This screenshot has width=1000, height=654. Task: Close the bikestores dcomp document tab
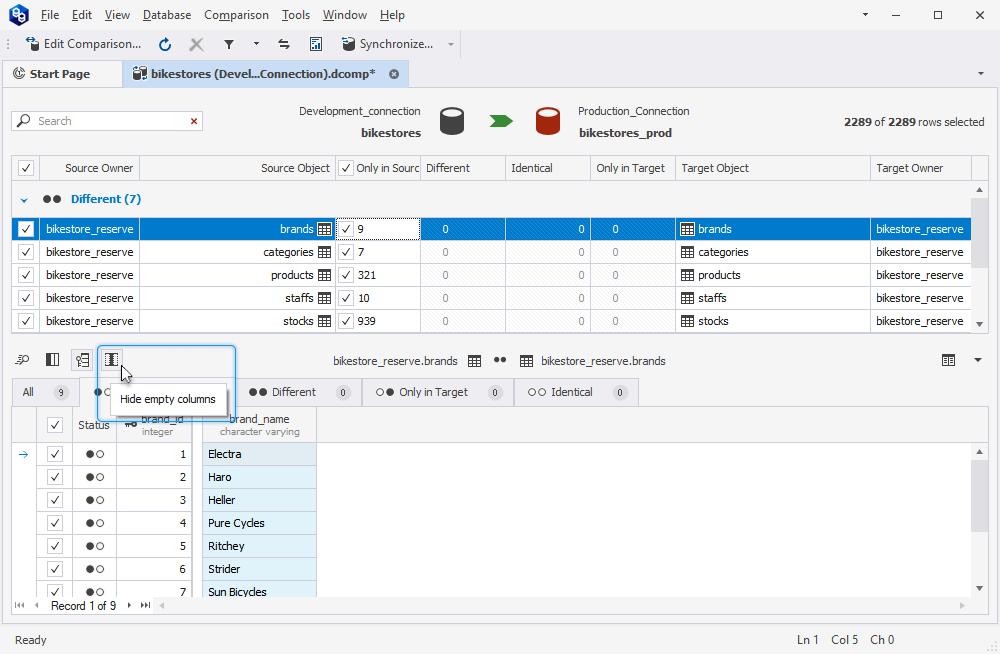(394, 74)
